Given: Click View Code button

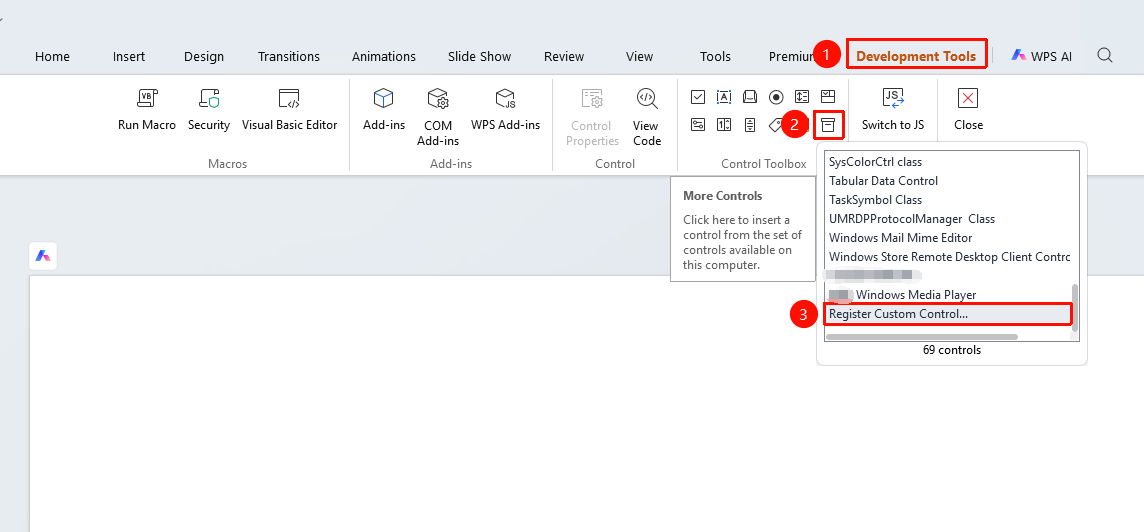Looking at the screenshot, I should 646,117.
